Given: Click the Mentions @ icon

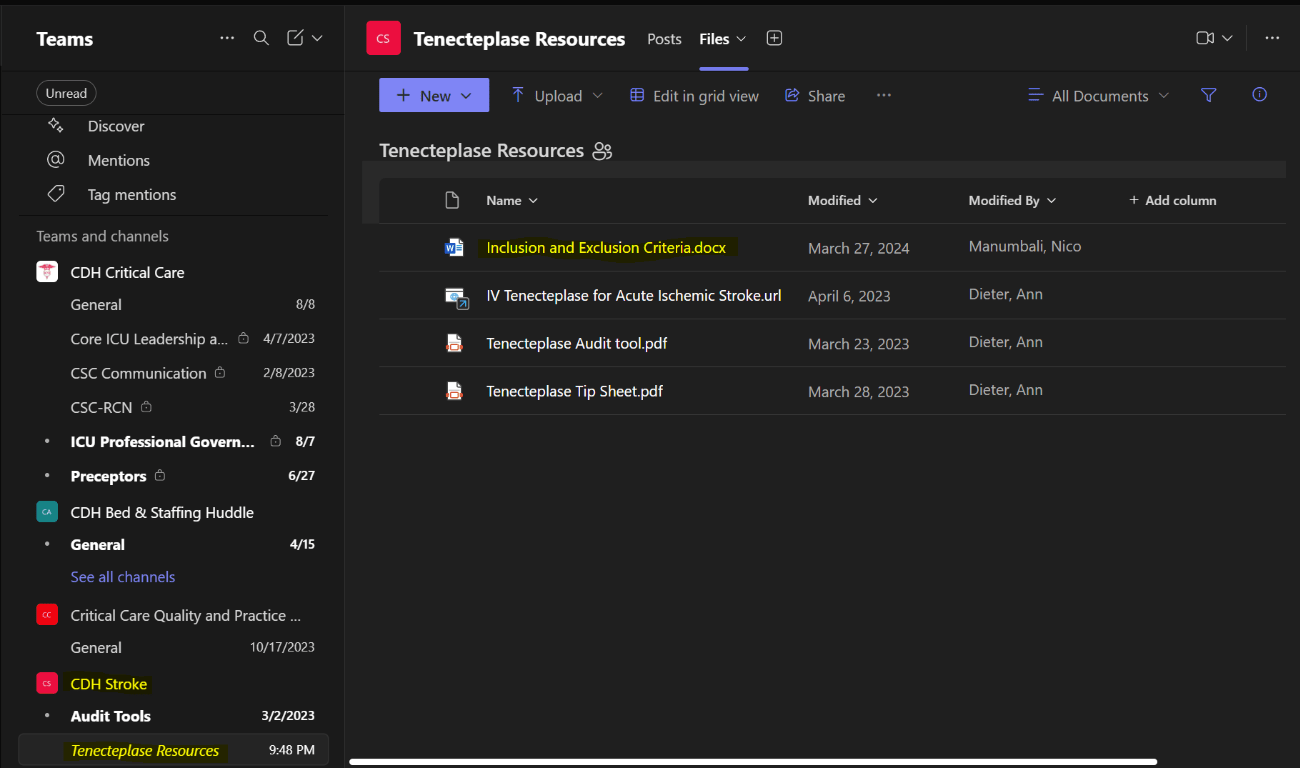Looking at the screenshot, I should pyautogui.click(x=56, y=160).
